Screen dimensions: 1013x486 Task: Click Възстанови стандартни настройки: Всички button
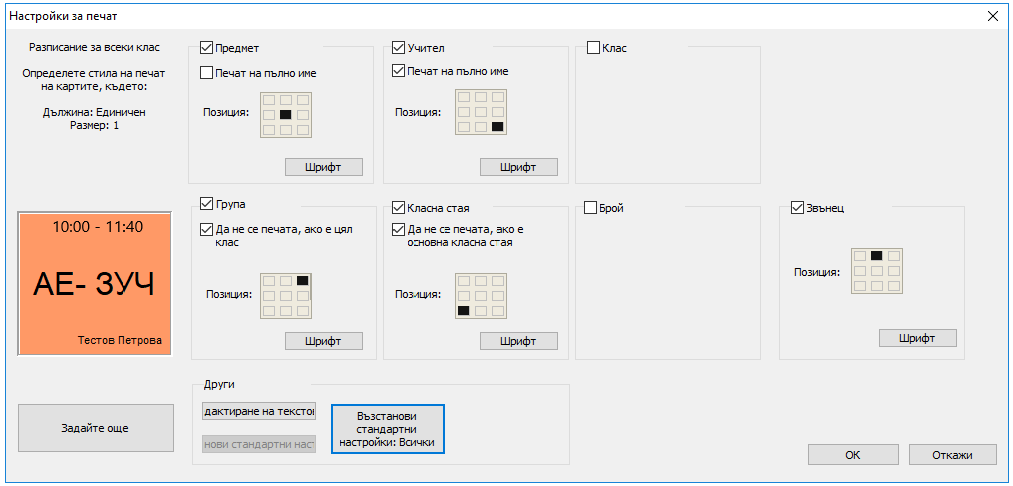387,429
